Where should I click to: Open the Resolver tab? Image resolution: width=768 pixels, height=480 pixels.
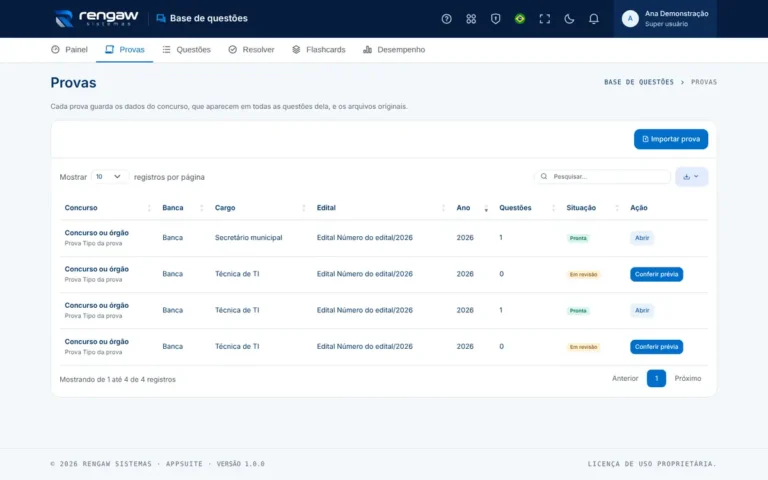[251, 49]
